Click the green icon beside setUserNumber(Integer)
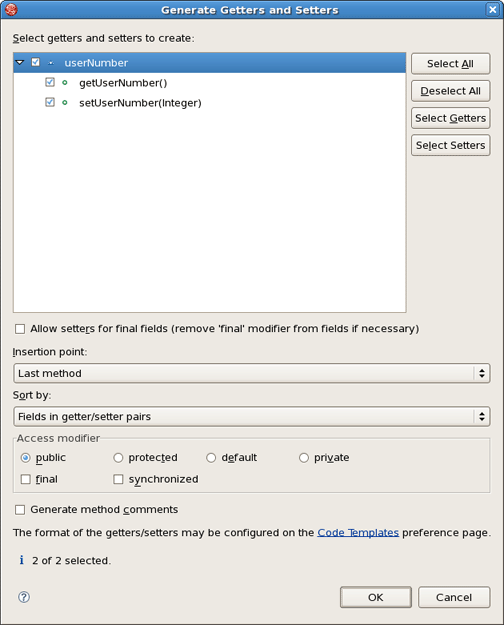 65,102
